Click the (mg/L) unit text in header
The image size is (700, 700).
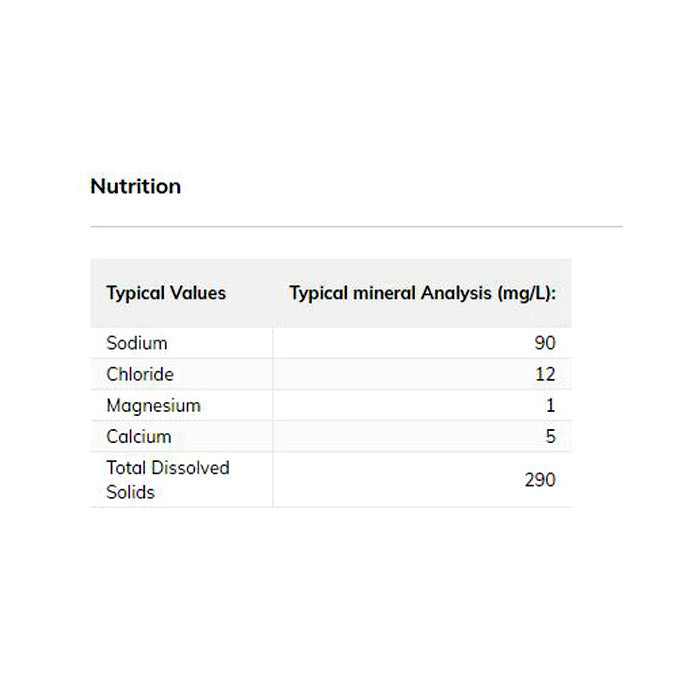(x=525, y=293)
